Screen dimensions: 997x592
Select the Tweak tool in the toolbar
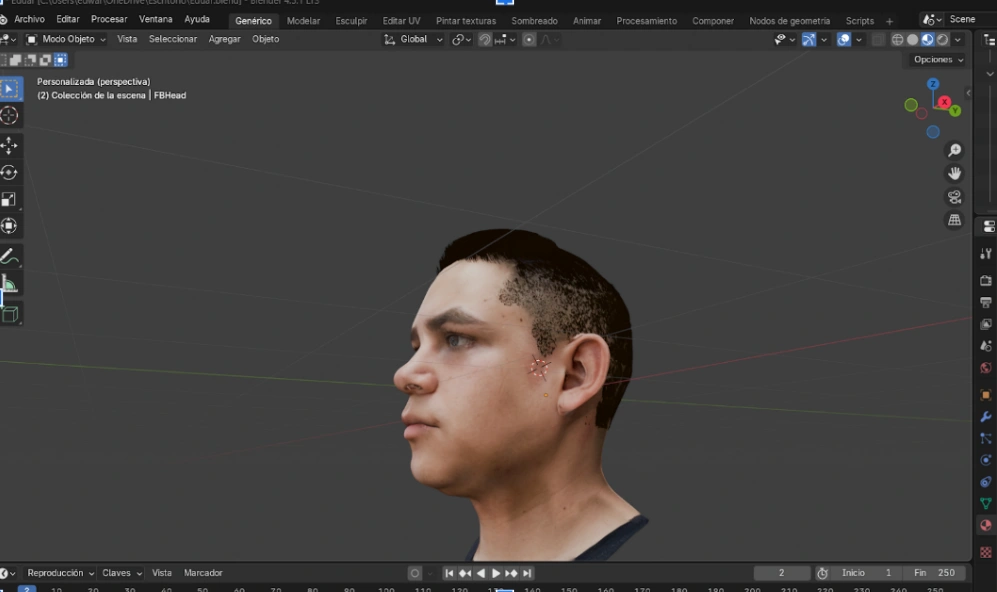tap(11, 86)
